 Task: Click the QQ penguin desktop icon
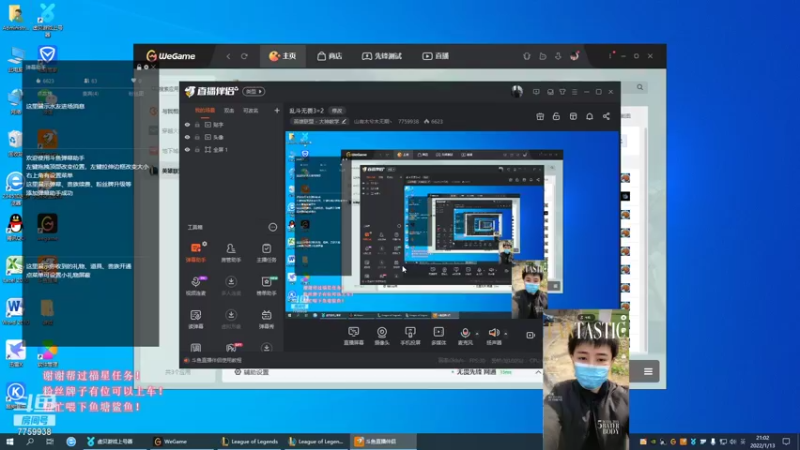point(15,227)
